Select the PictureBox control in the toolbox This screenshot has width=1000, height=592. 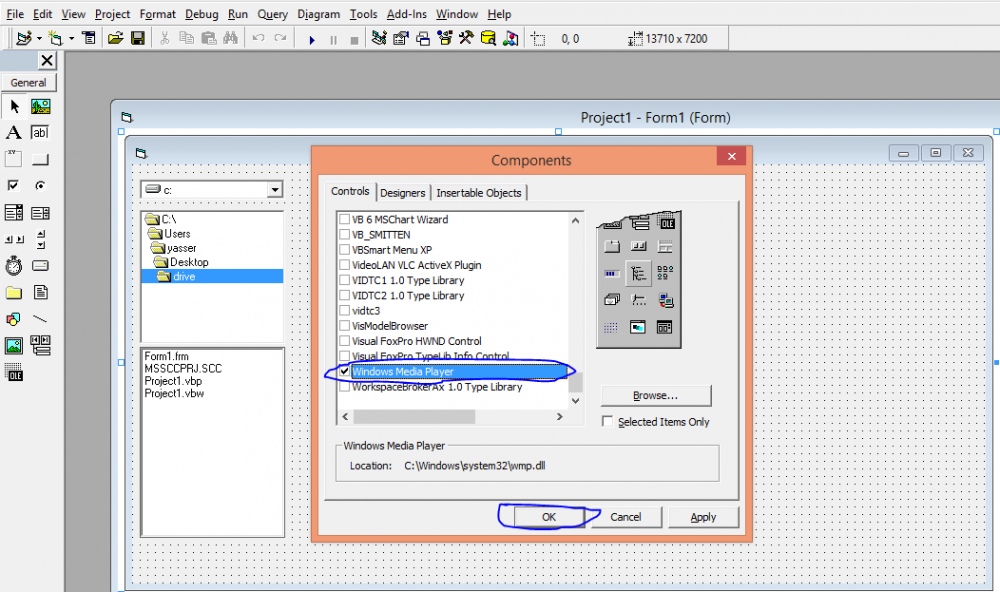tap(40, 107)
